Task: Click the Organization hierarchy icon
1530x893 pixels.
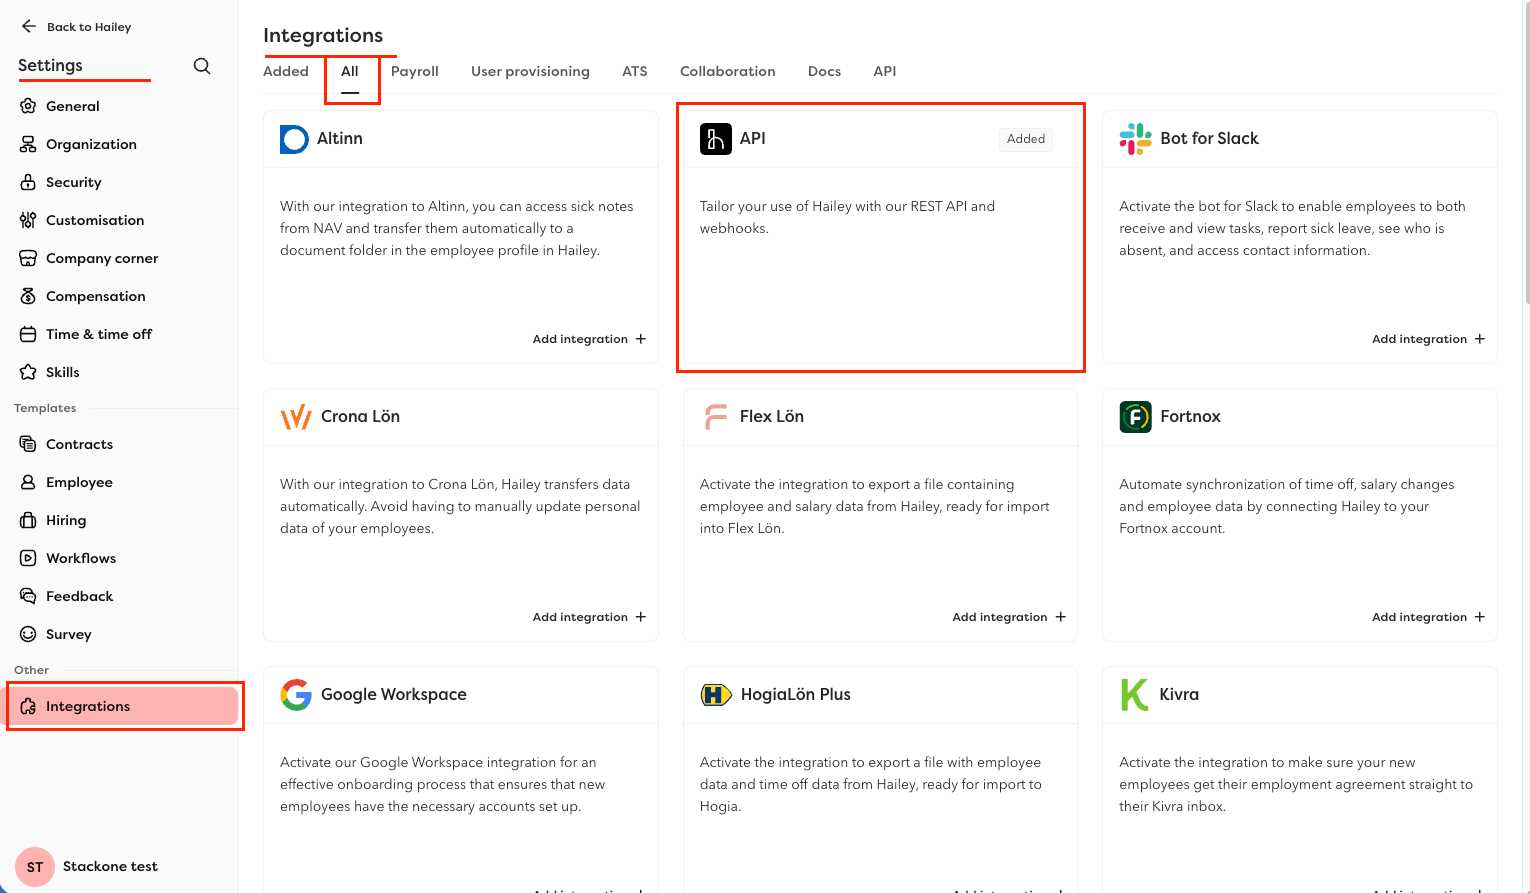Action: point(28,144)
